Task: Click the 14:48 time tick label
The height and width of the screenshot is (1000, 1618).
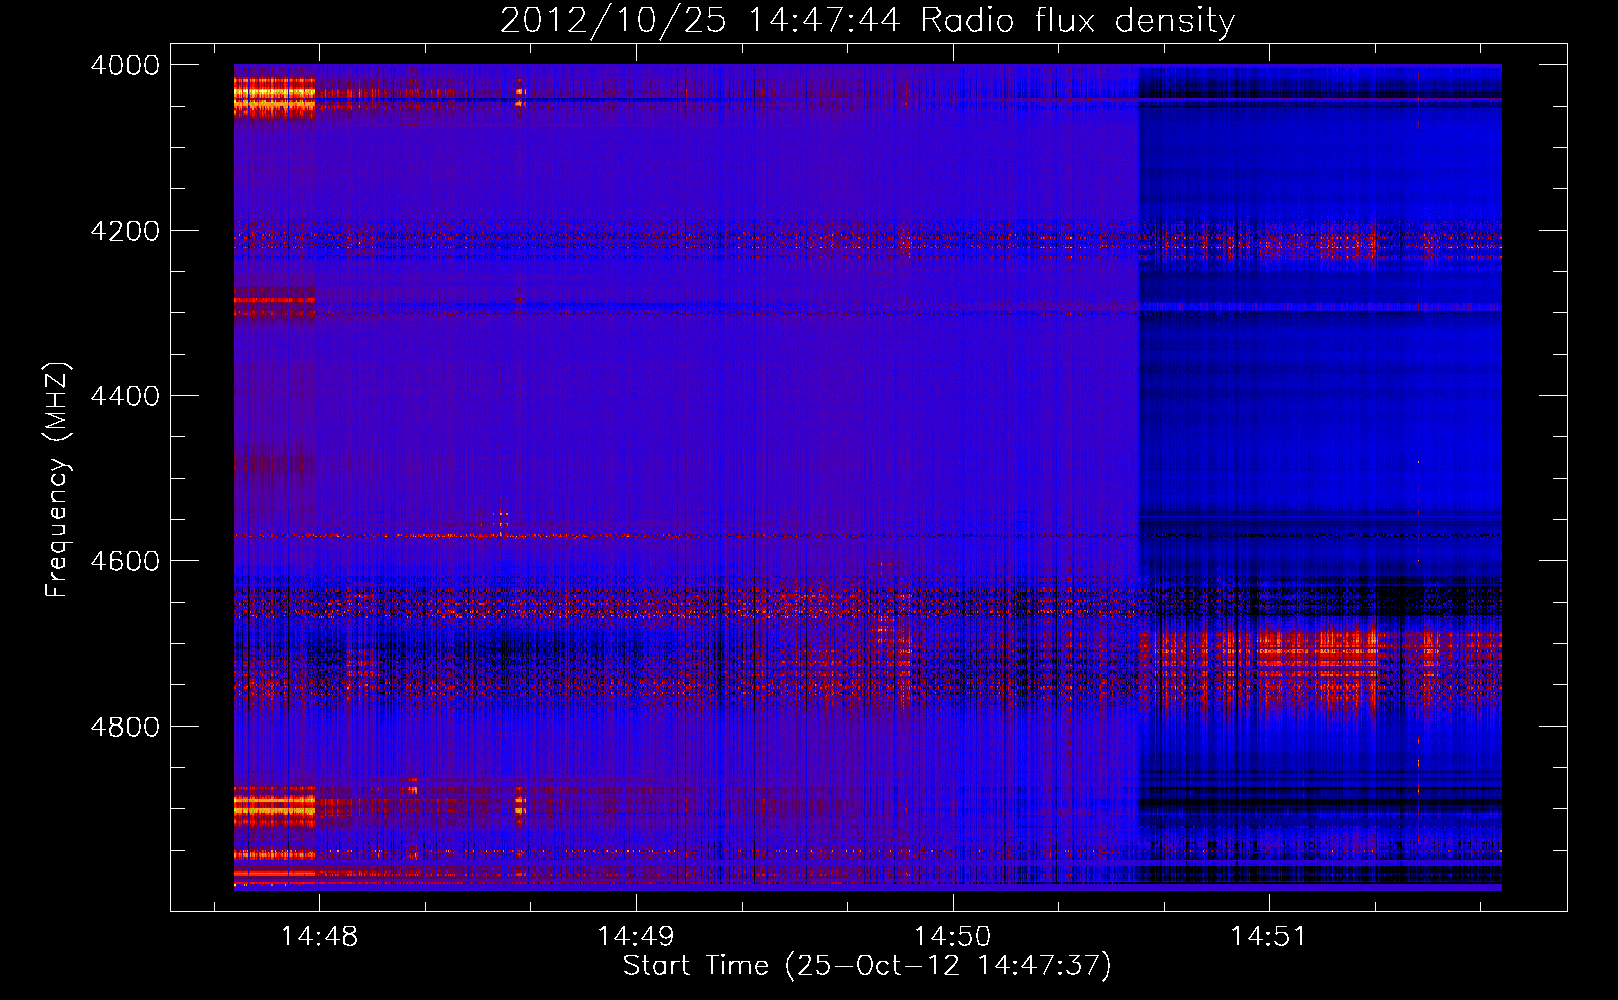Action: pos(319,937)
